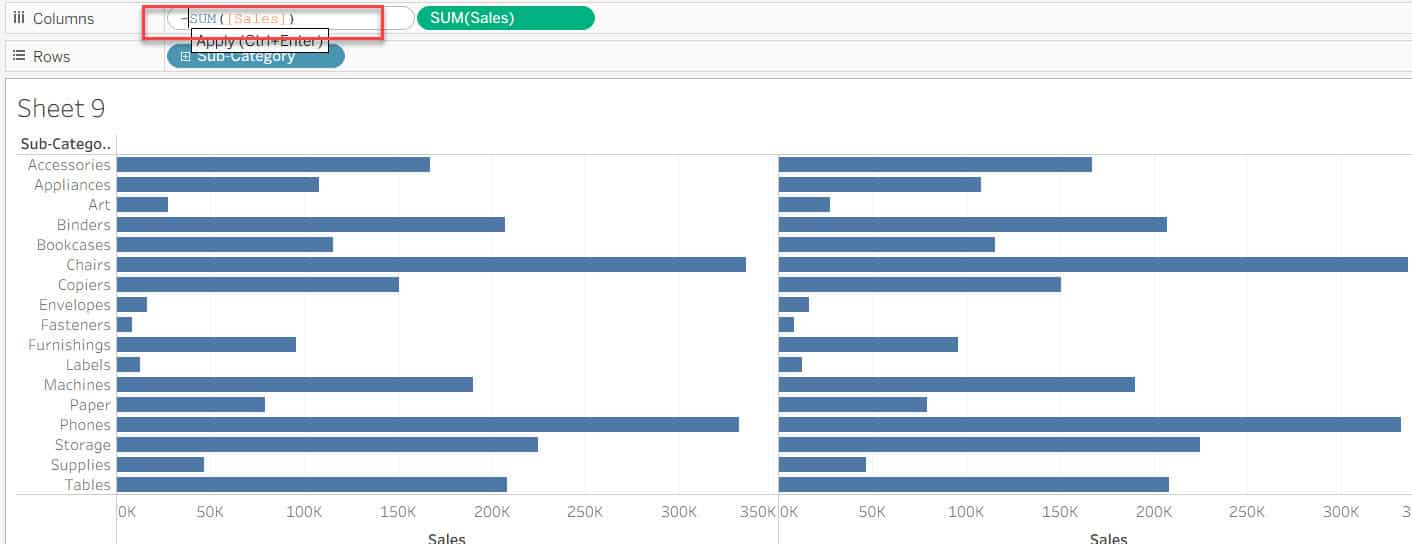Select the Supplies row label
Screen dimensions: 1412x544
tap(81, 465)
